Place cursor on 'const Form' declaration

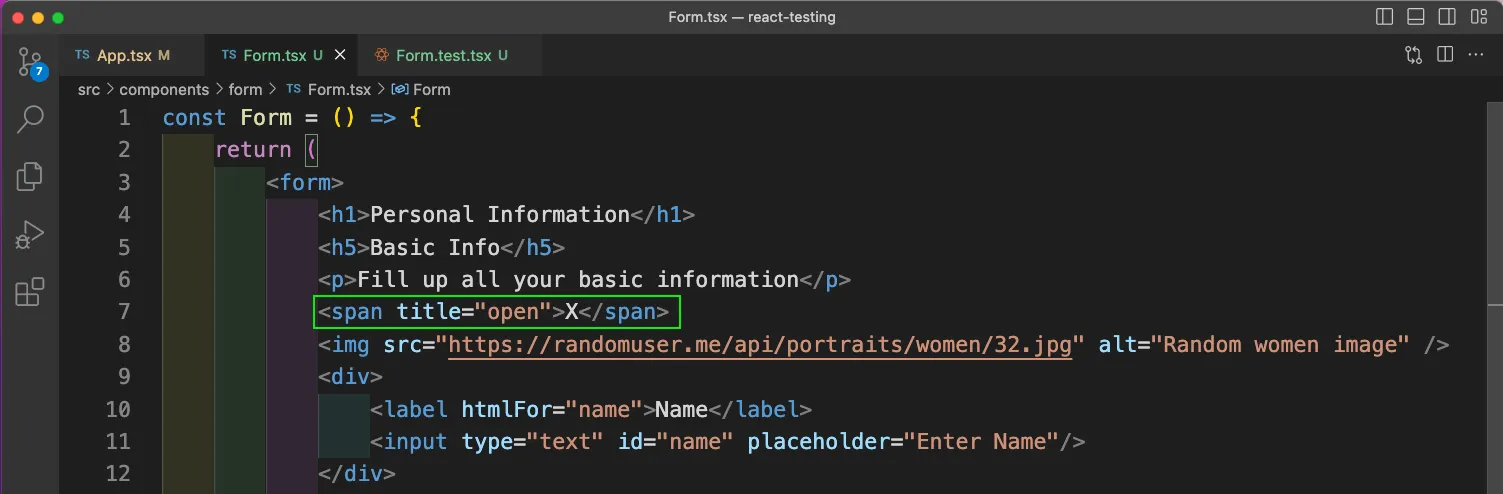[x=227, y=118]
